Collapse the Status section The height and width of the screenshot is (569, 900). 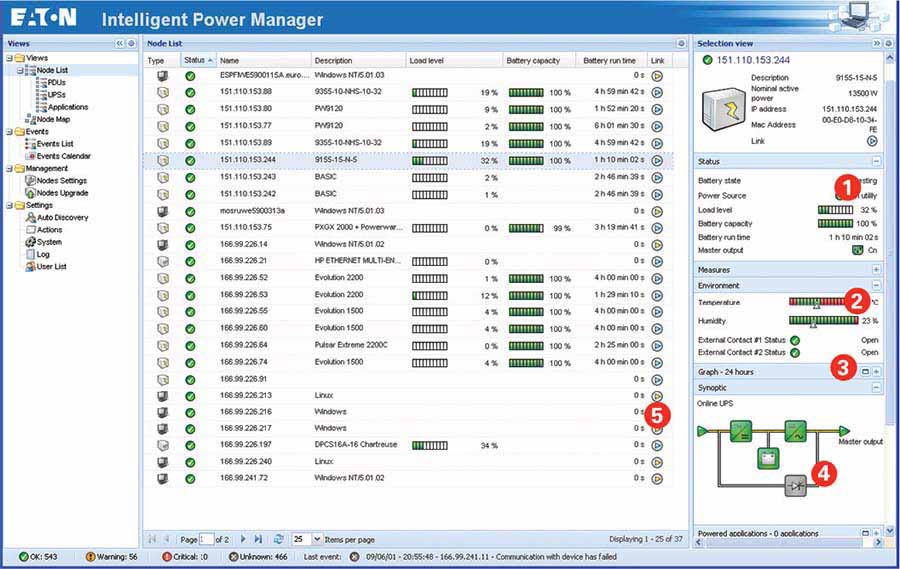point(876,161)
